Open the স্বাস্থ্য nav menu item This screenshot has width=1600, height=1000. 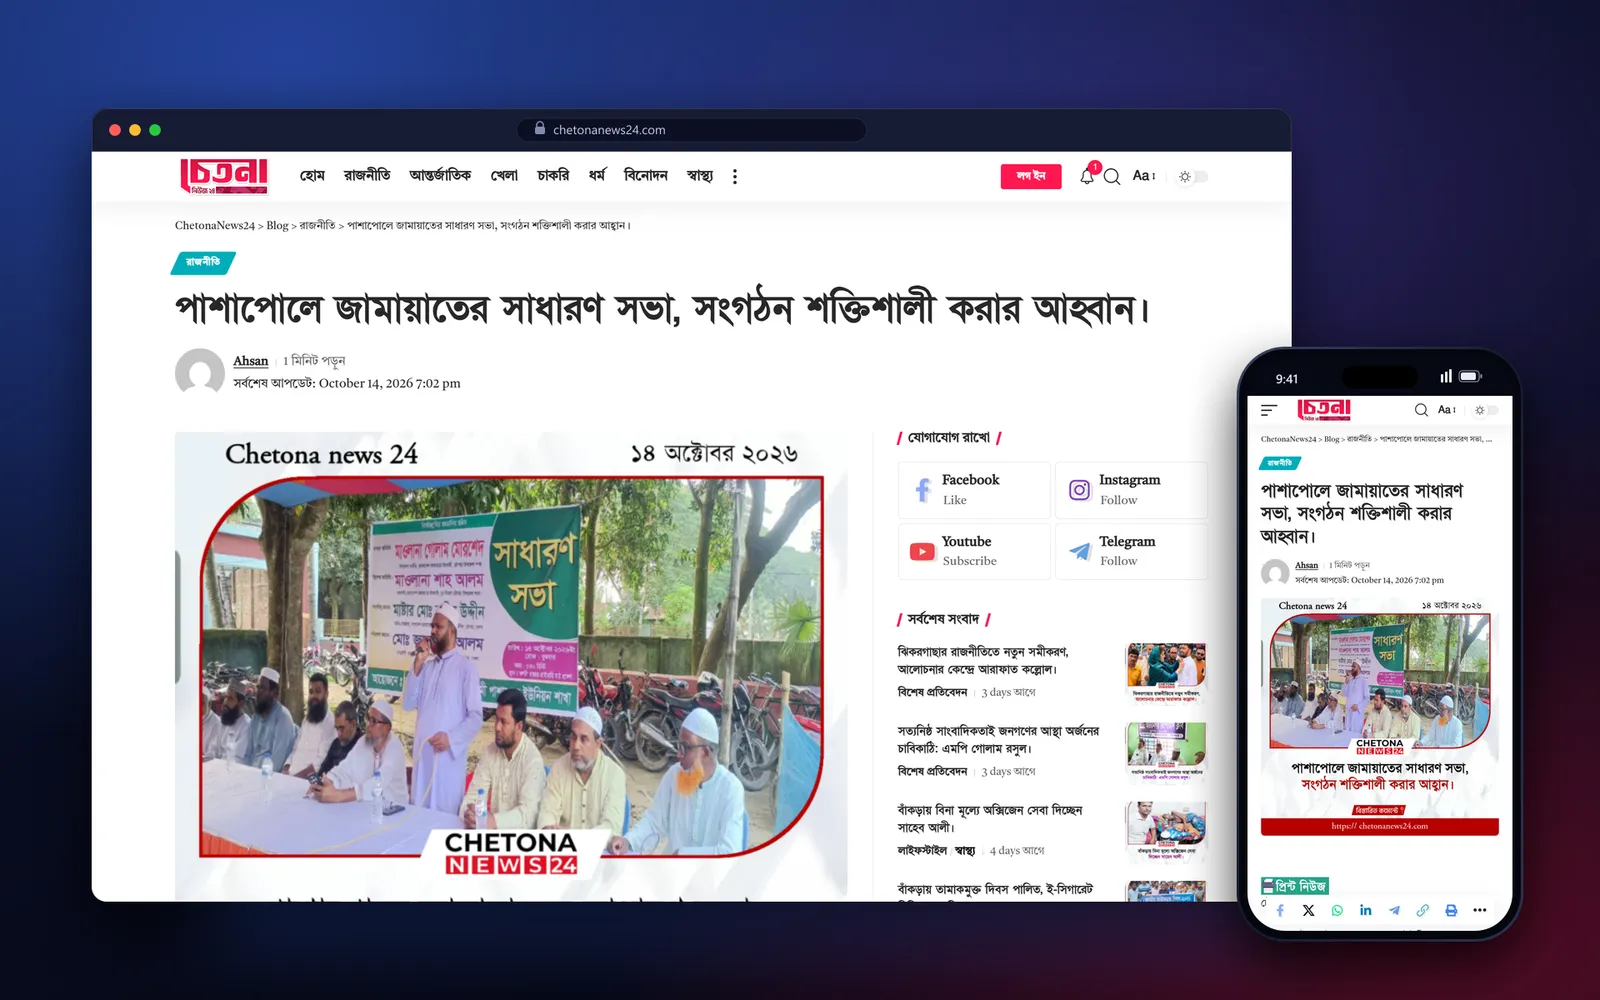pyautogui.click(x=700, y=175)
